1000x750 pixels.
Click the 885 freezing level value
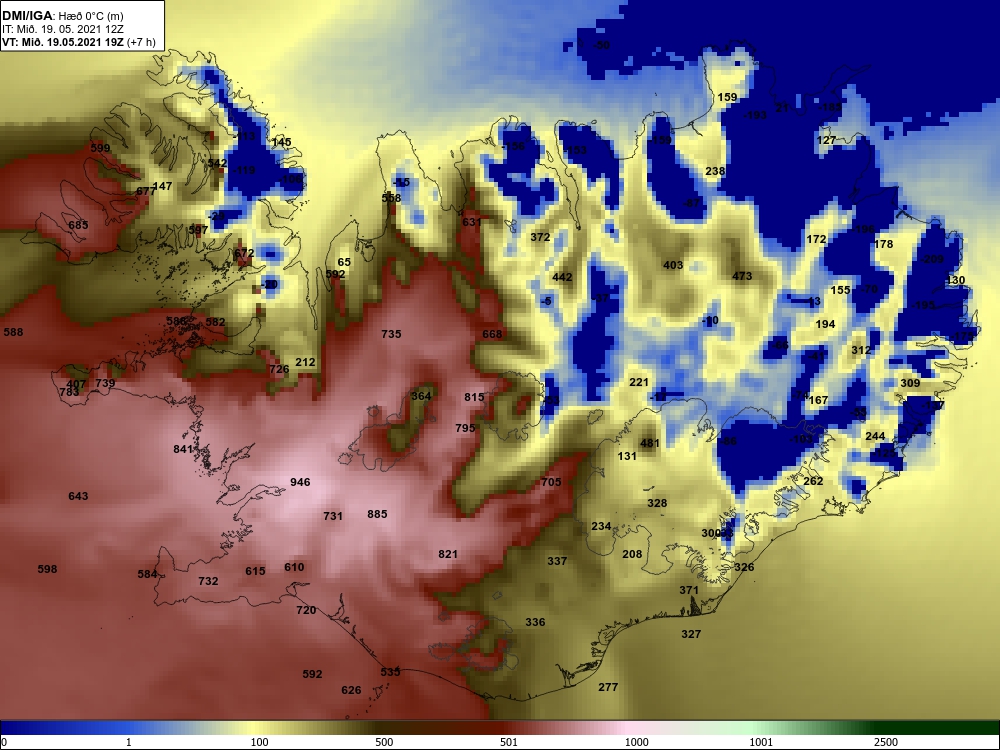pyautogui.click(x=377, y=514)
